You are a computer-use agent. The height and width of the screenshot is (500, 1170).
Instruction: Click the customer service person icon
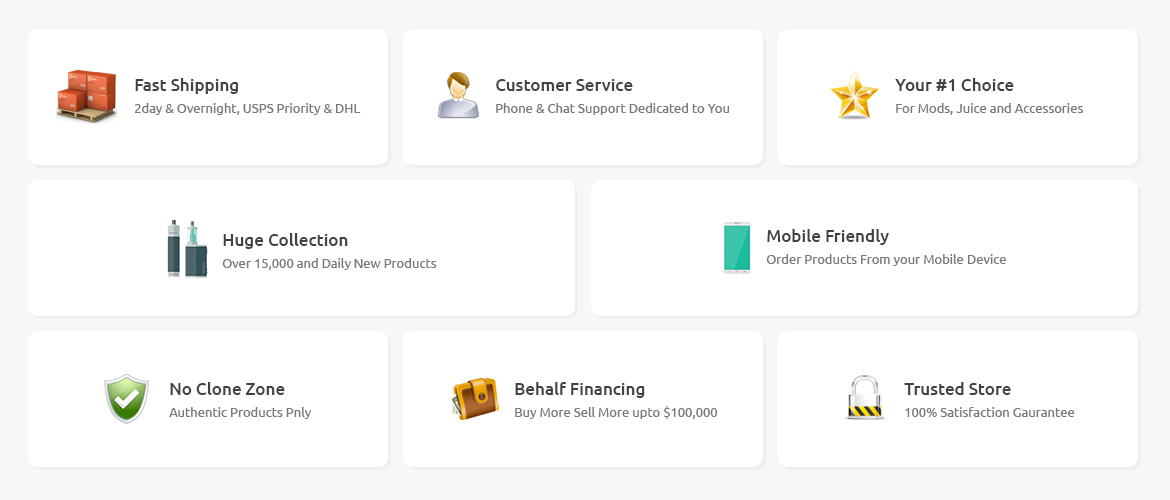458,96
